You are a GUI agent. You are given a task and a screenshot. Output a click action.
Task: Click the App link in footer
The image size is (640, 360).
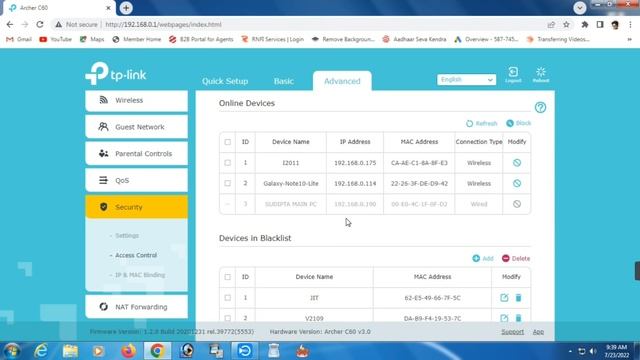[x=538, y=332]
